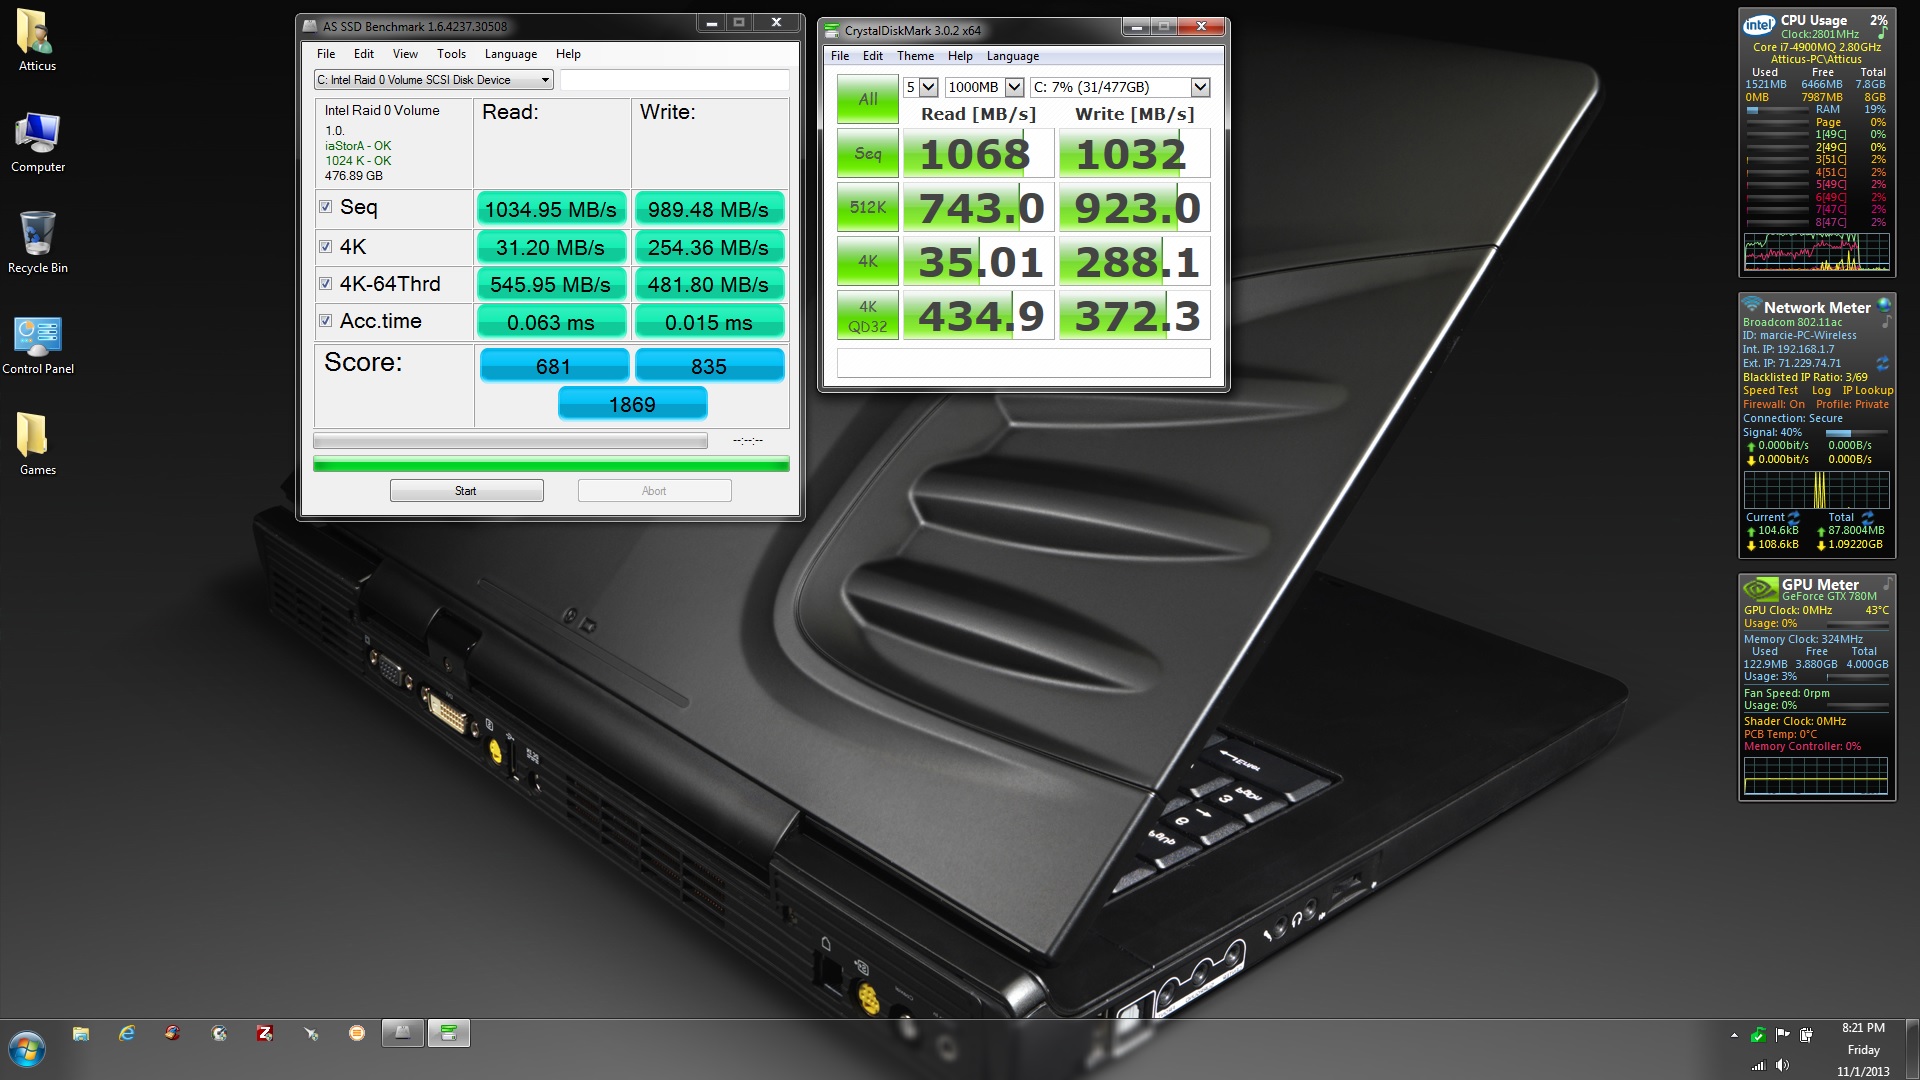Click the comment text field in CrystalDiskMark
This screenshot has width=1920, height=1080.
point(1023,363)
